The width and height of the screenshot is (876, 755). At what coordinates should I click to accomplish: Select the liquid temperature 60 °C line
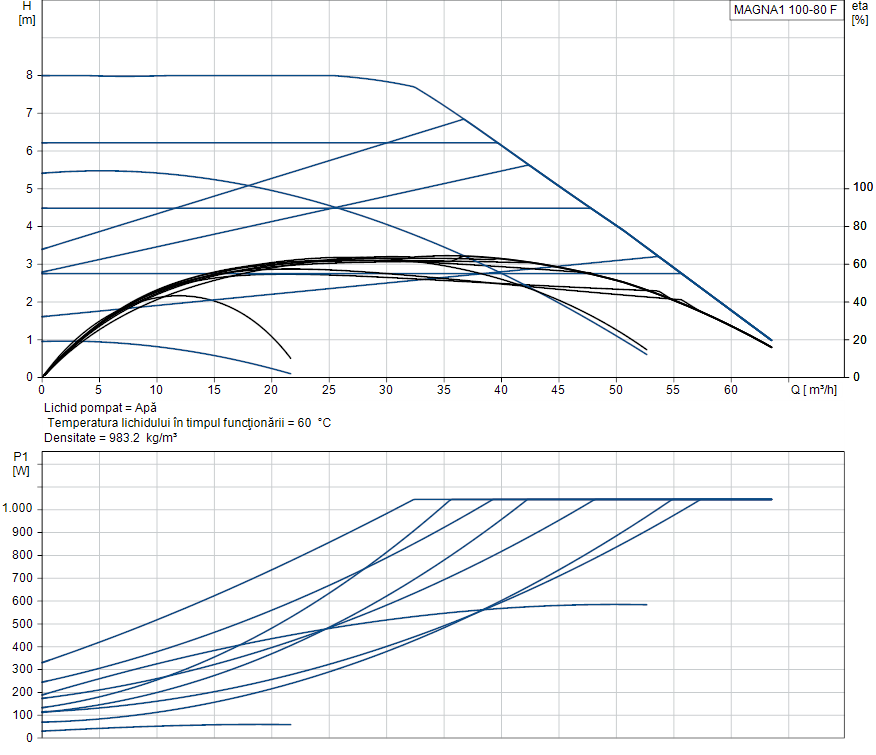(x=189, y=423)
